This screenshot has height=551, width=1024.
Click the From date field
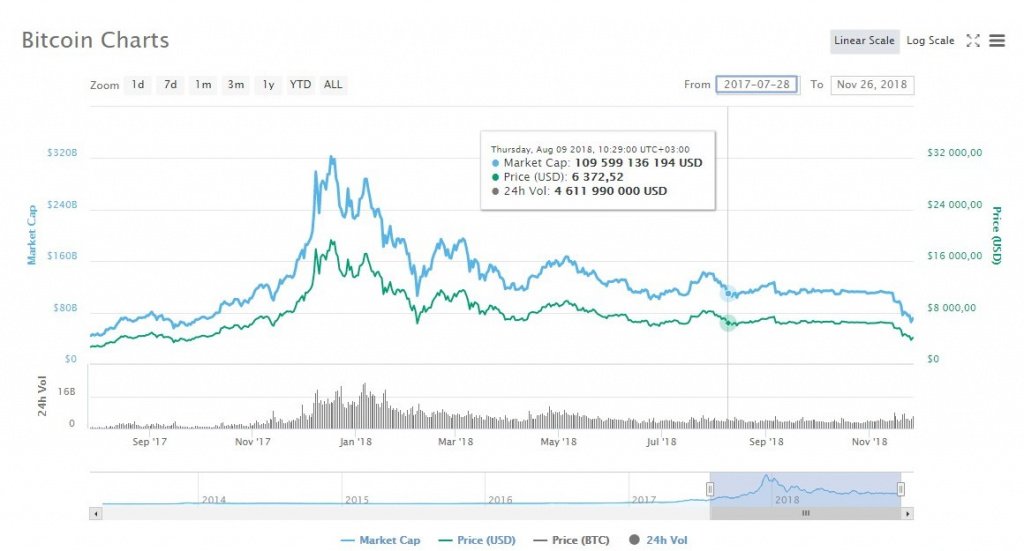pos(757,85)
